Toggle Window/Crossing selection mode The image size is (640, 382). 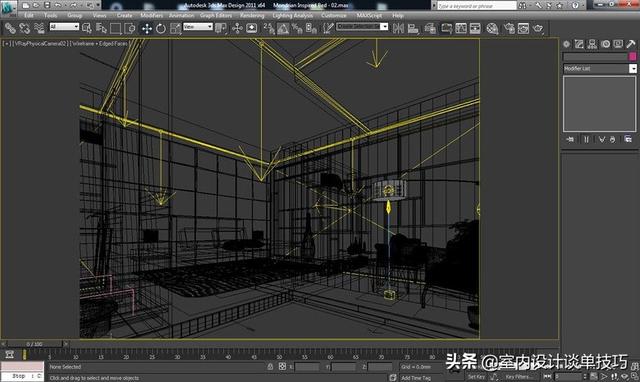point(130,28)
